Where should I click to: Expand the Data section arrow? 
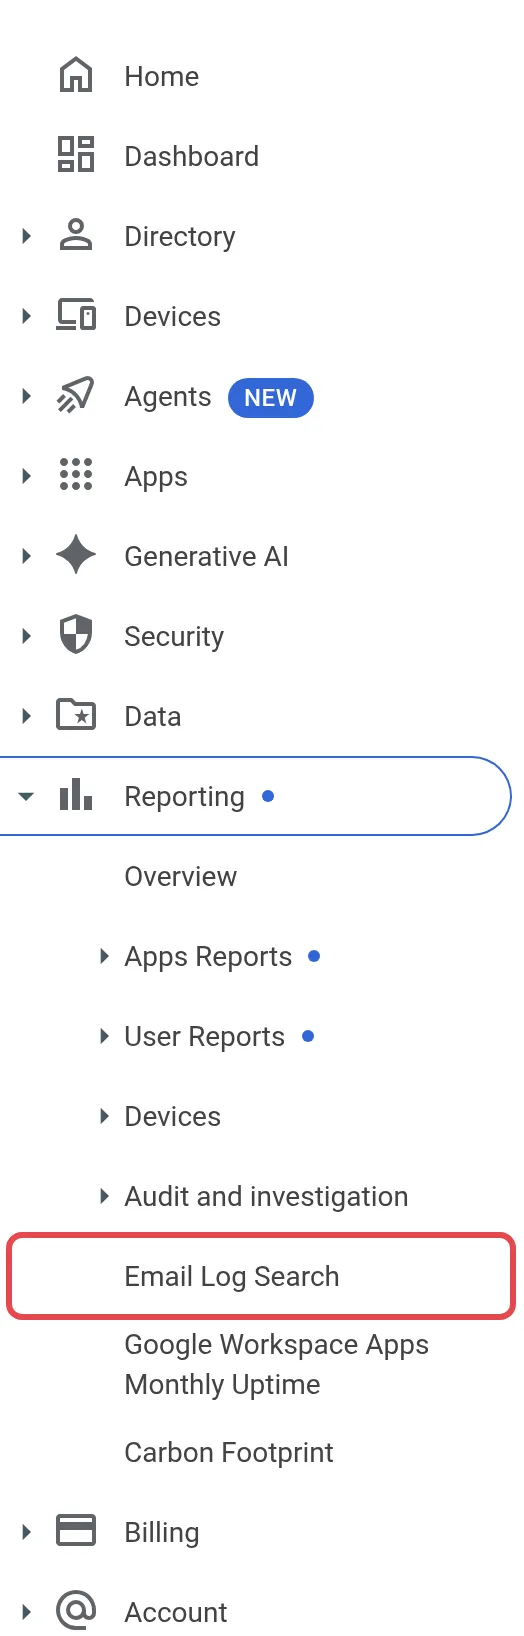click(x=27, y=716)
